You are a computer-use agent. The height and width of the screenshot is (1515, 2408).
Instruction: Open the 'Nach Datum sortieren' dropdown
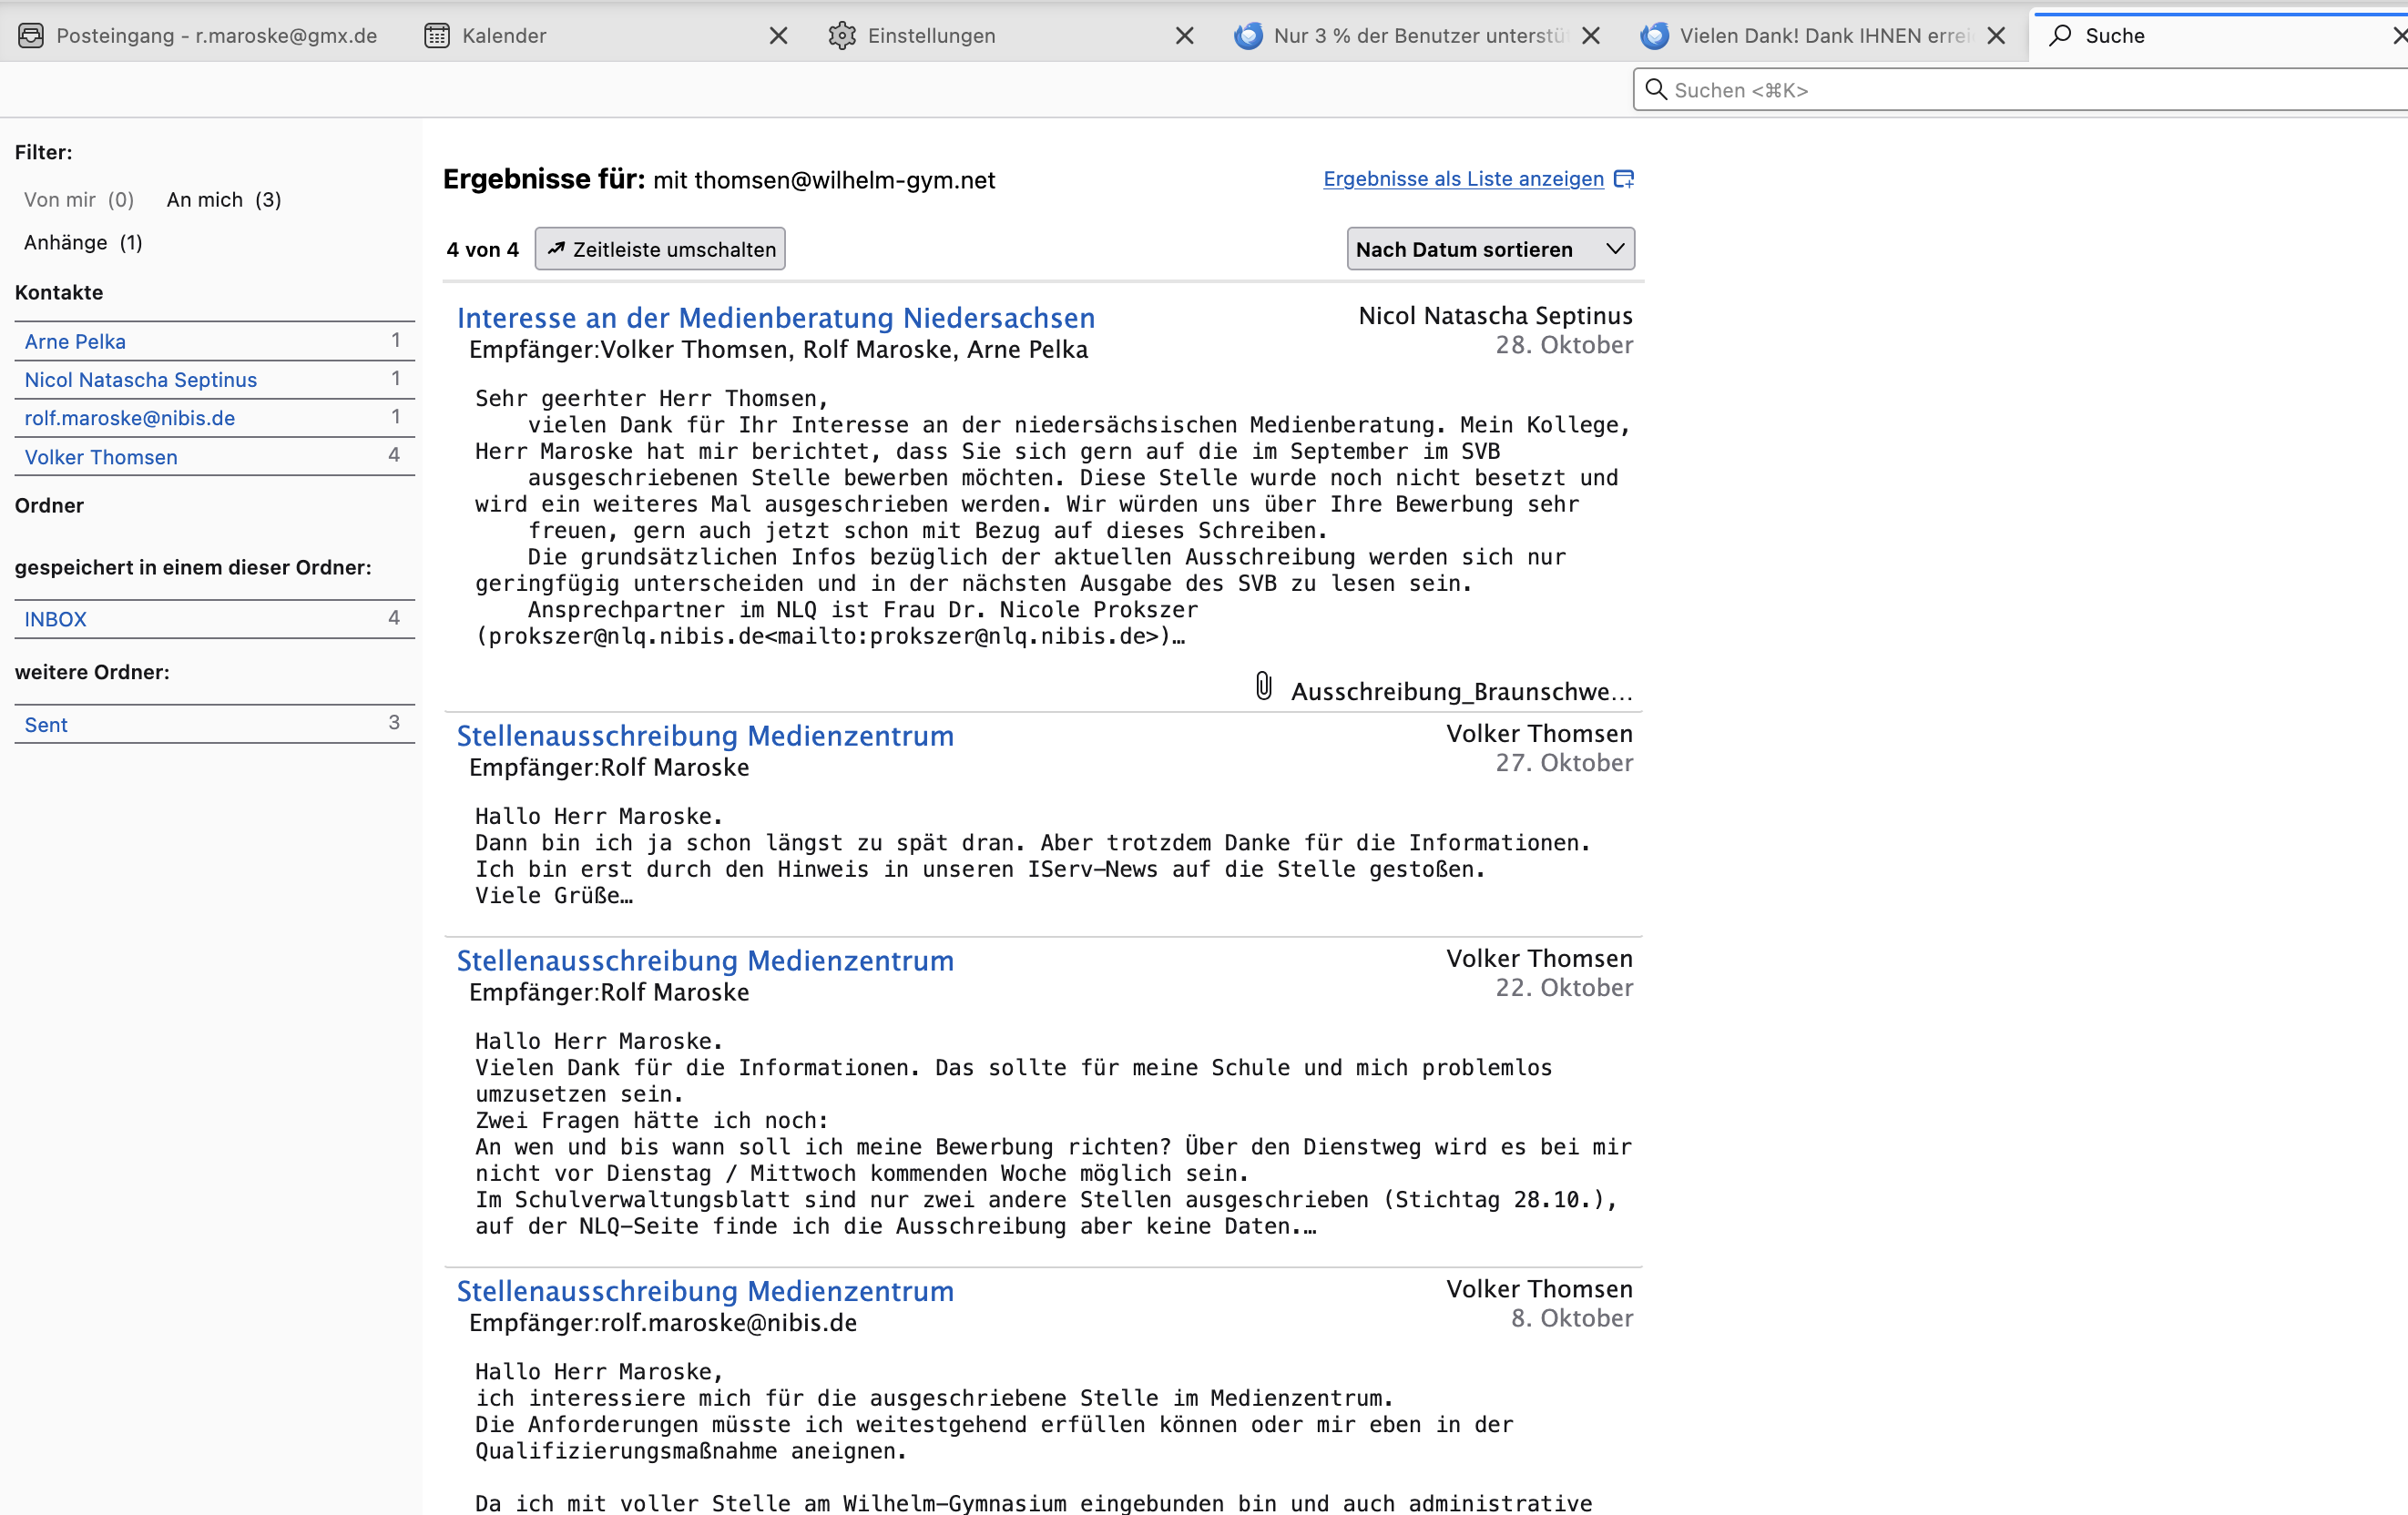tap(1490, 249)
